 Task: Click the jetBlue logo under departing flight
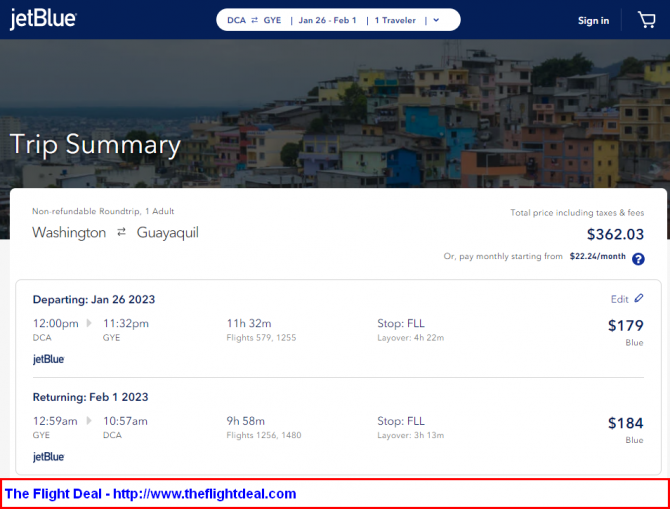pyautogui.click(x=48, y=359)
